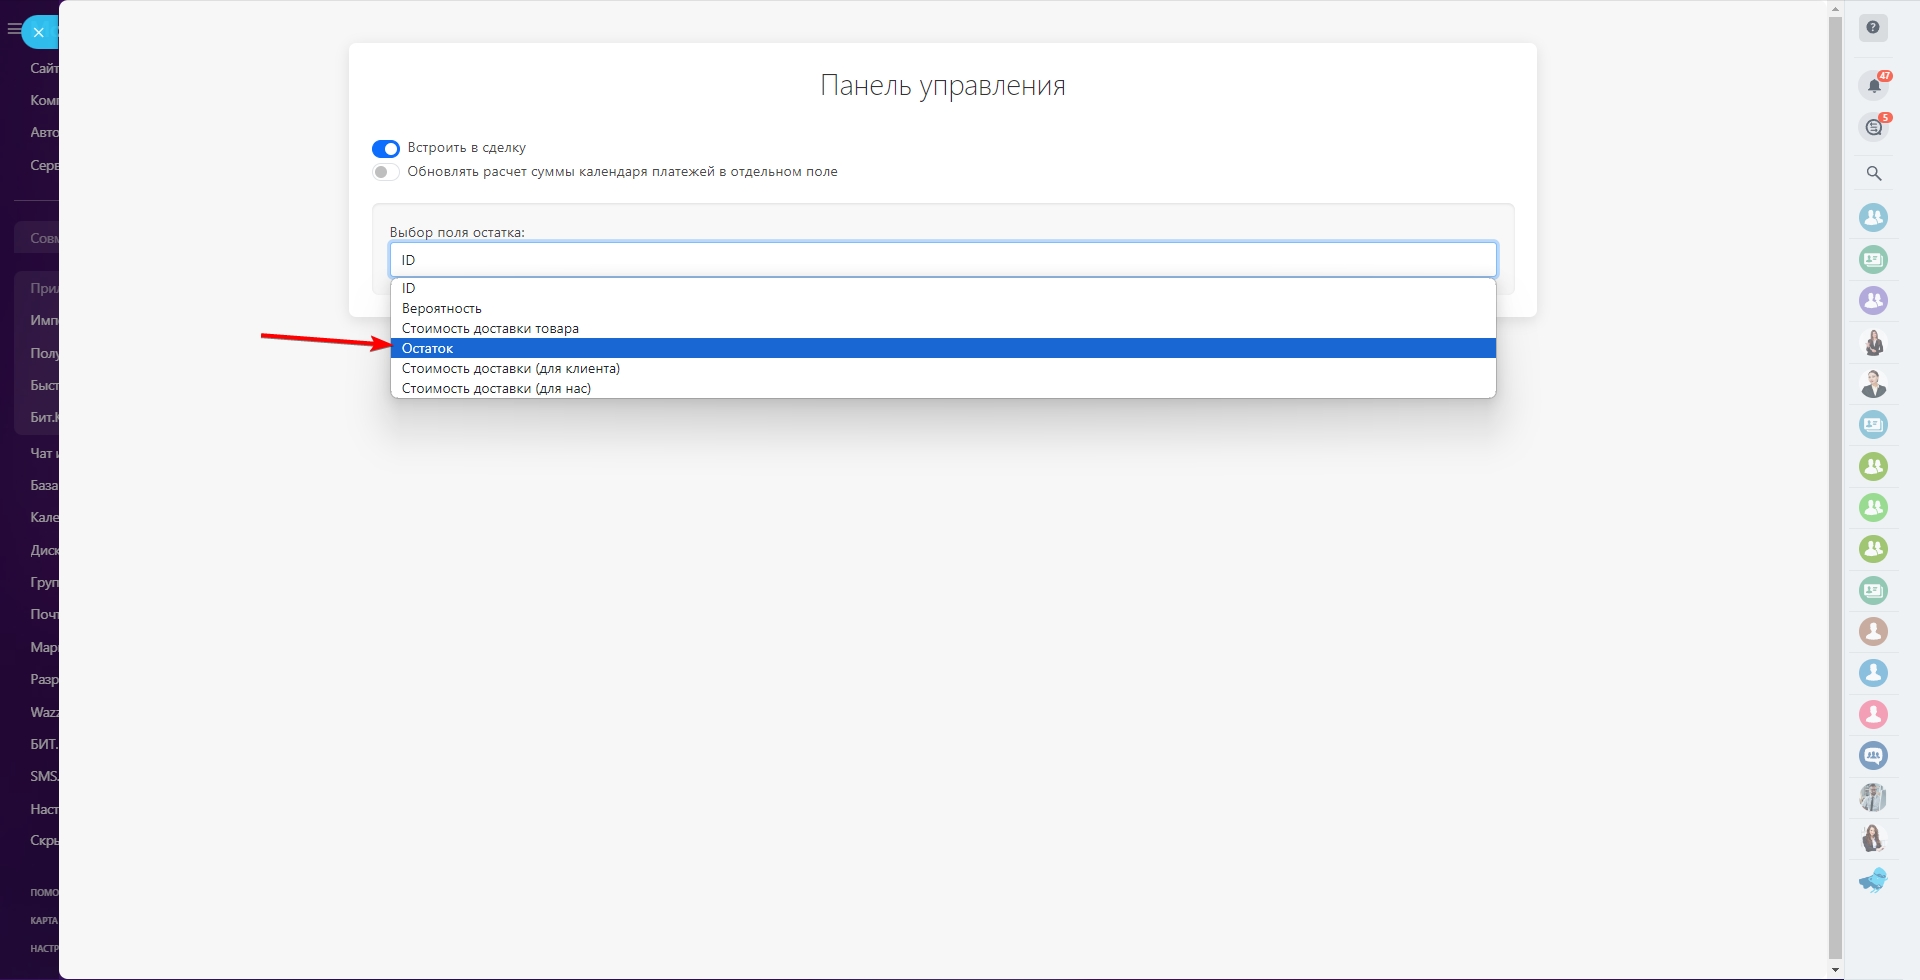
Task: Open the "Авто" left menu item
Action: coord(44,132)
